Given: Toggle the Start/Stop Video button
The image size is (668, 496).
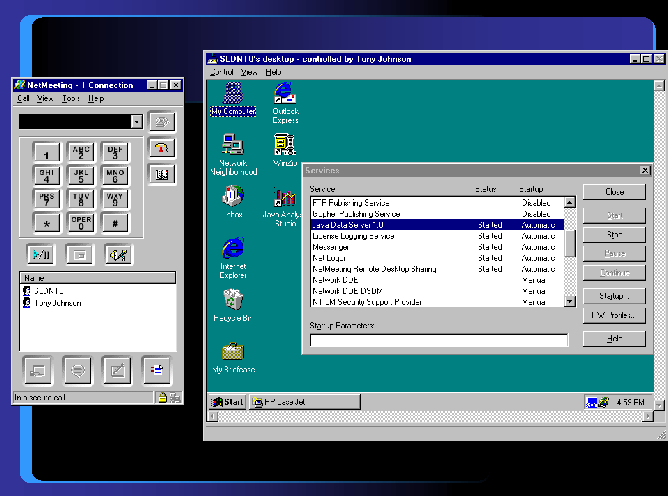Looking at the screenshot, I should click(41, 254).
